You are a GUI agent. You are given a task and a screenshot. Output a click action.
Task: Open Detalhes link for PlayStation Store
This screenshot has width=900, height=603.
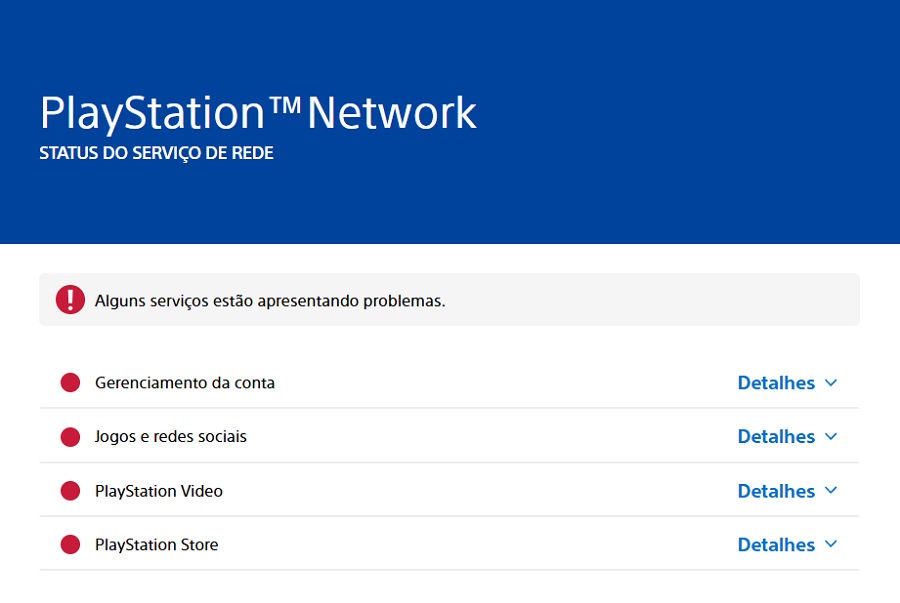(776, 544)
